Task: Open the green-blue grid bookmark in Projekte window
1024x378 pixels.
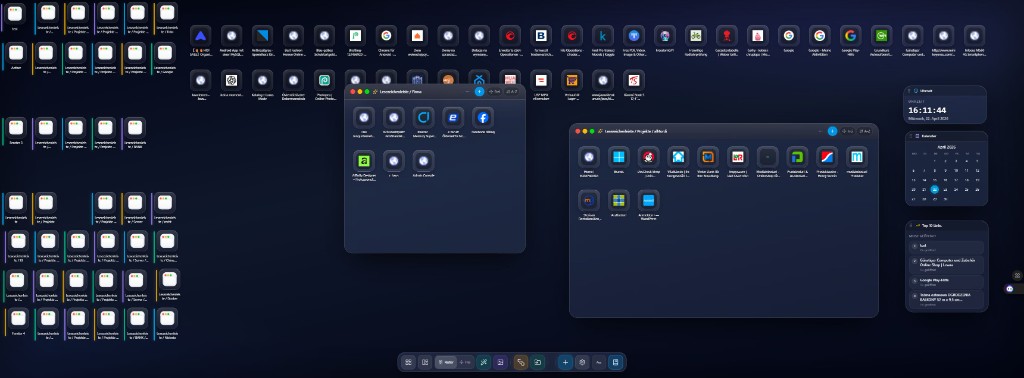Action: tap(618, 200)
